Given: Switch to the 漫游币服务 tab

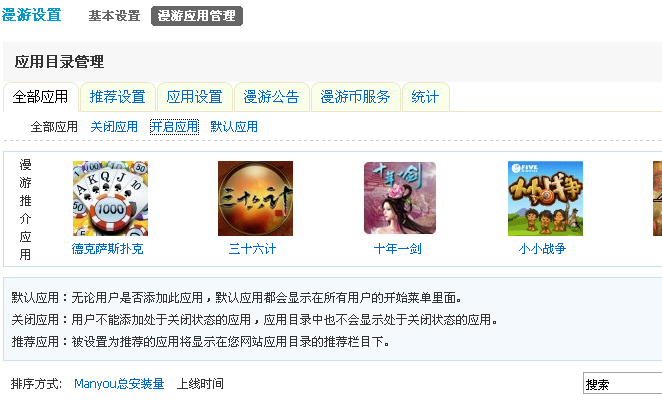Looking at the screenshot, I should 355,97.
